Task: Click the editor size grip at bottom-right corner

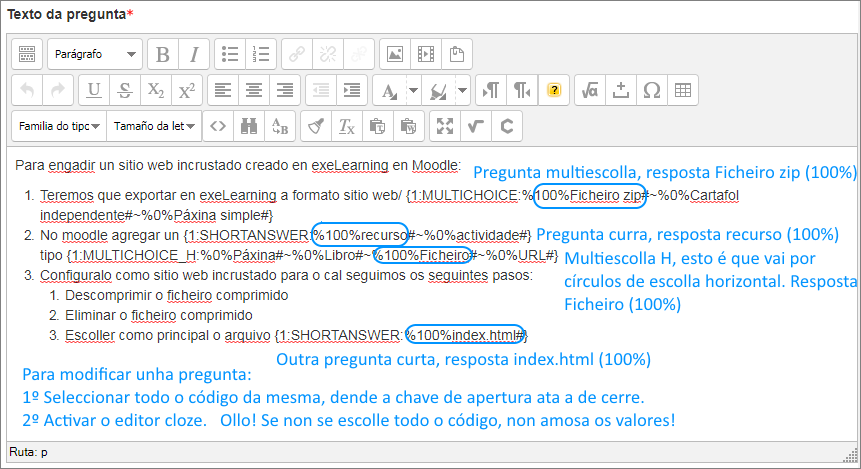Action: click(850, 453)
